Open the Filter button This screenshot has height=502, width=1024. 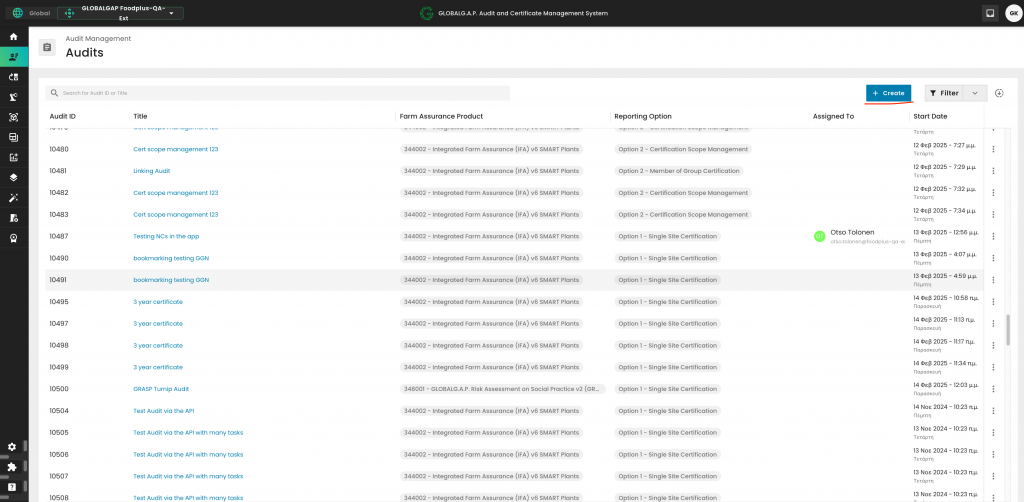pyautogui.click(x=944, y=93)
